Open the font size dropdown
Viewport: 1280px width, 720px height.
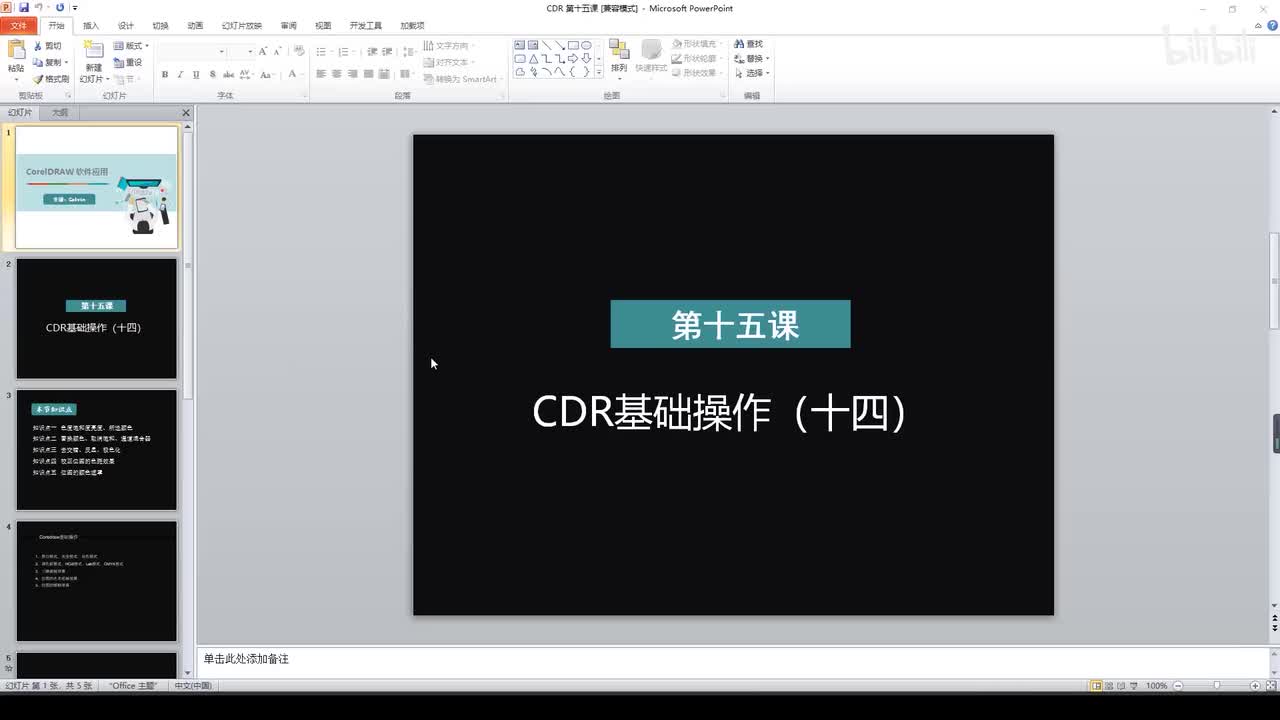250,51
